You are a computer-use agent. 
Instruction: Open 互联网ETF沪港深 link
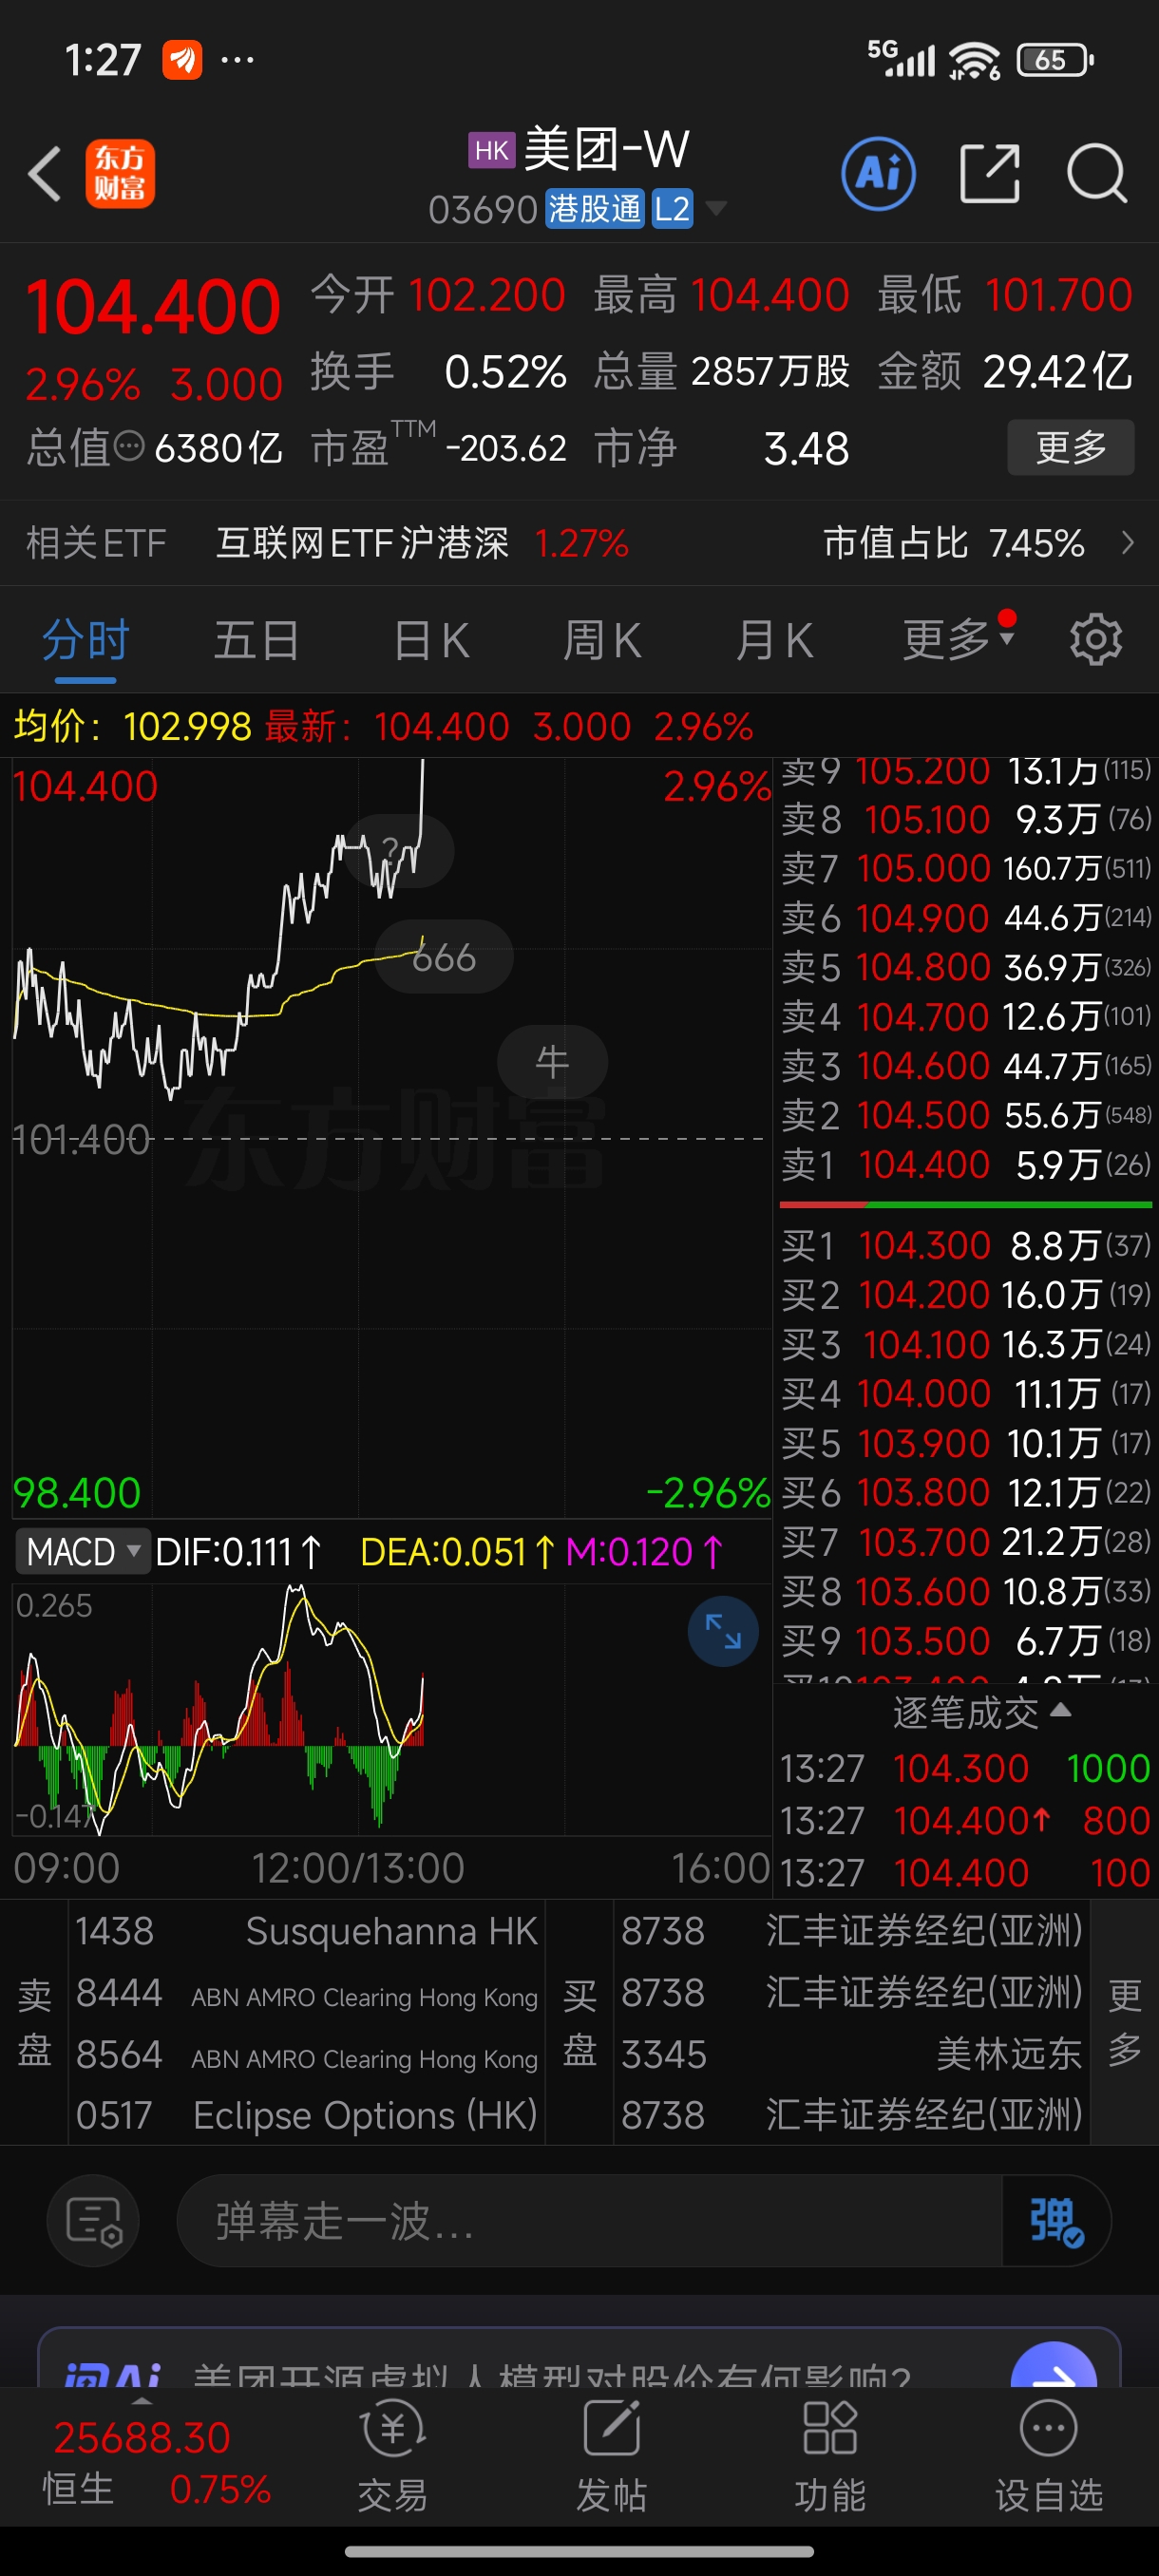point(362,543)
